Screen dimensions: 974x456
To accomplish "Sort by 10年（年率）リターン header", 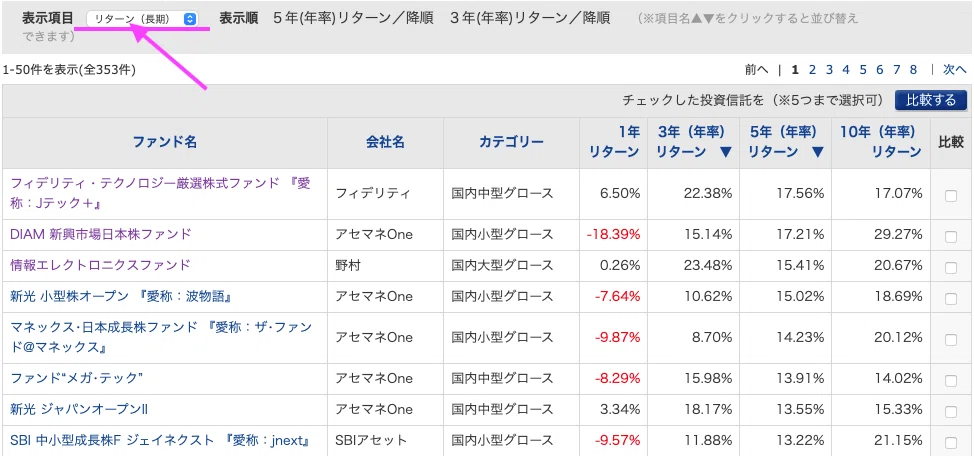I will coord(880,142).
